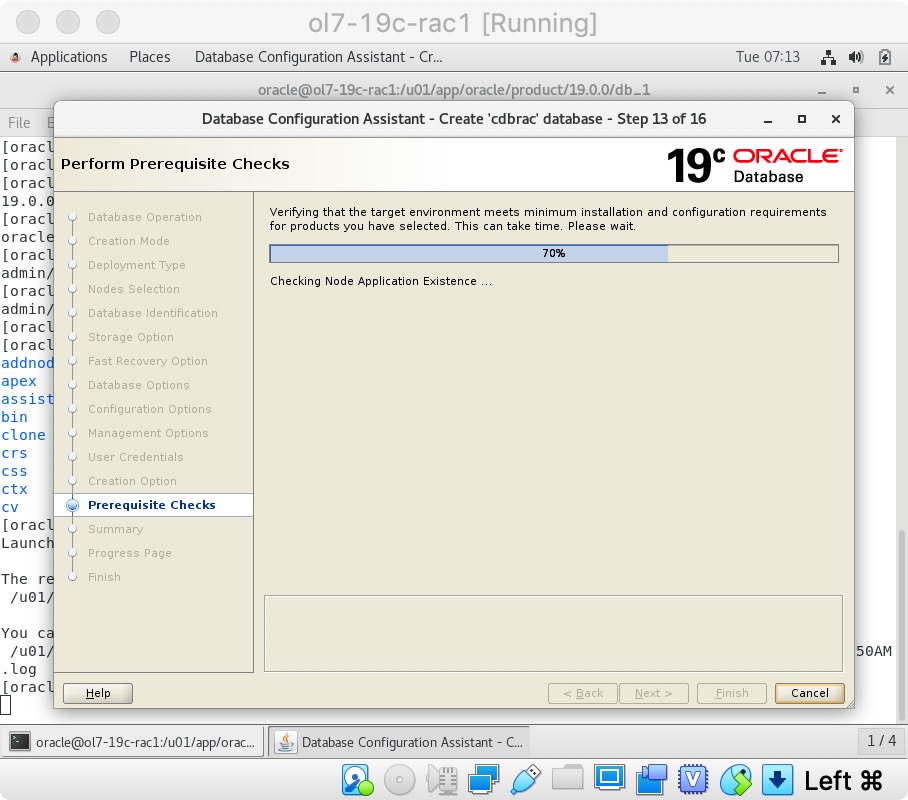Select the Progress Page step

pyautogui.click(x=130, y=553)
